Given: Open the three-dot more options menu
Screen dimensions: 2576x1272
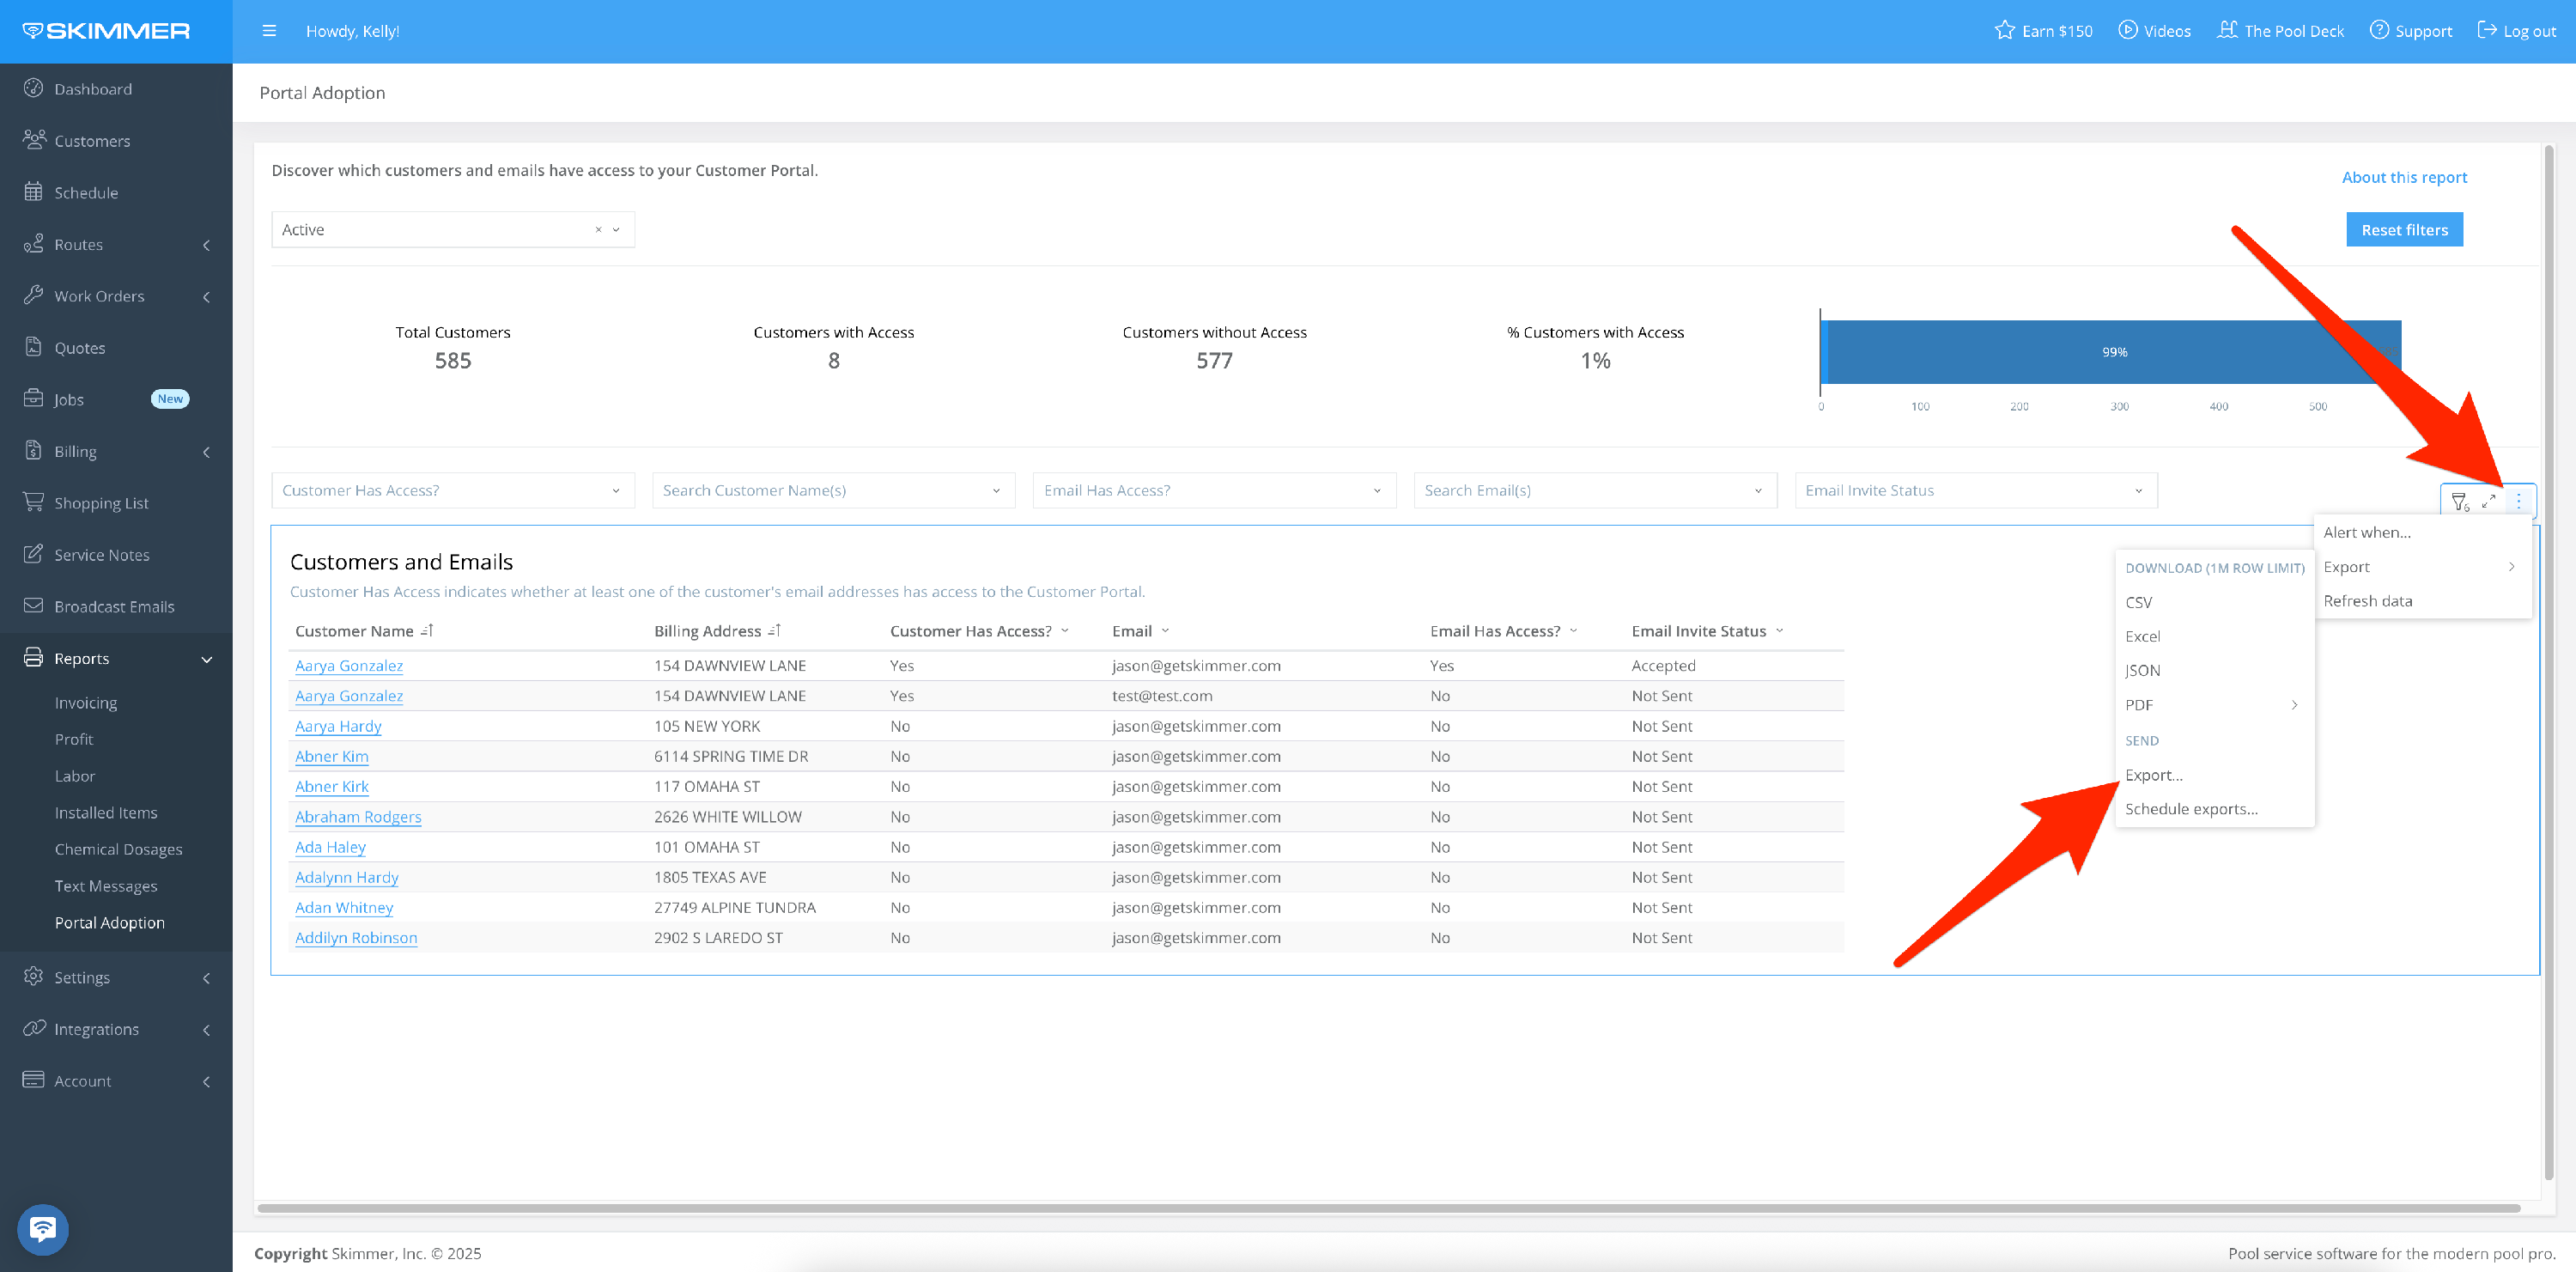Looking at the screenshot, I should [2518, 501].
